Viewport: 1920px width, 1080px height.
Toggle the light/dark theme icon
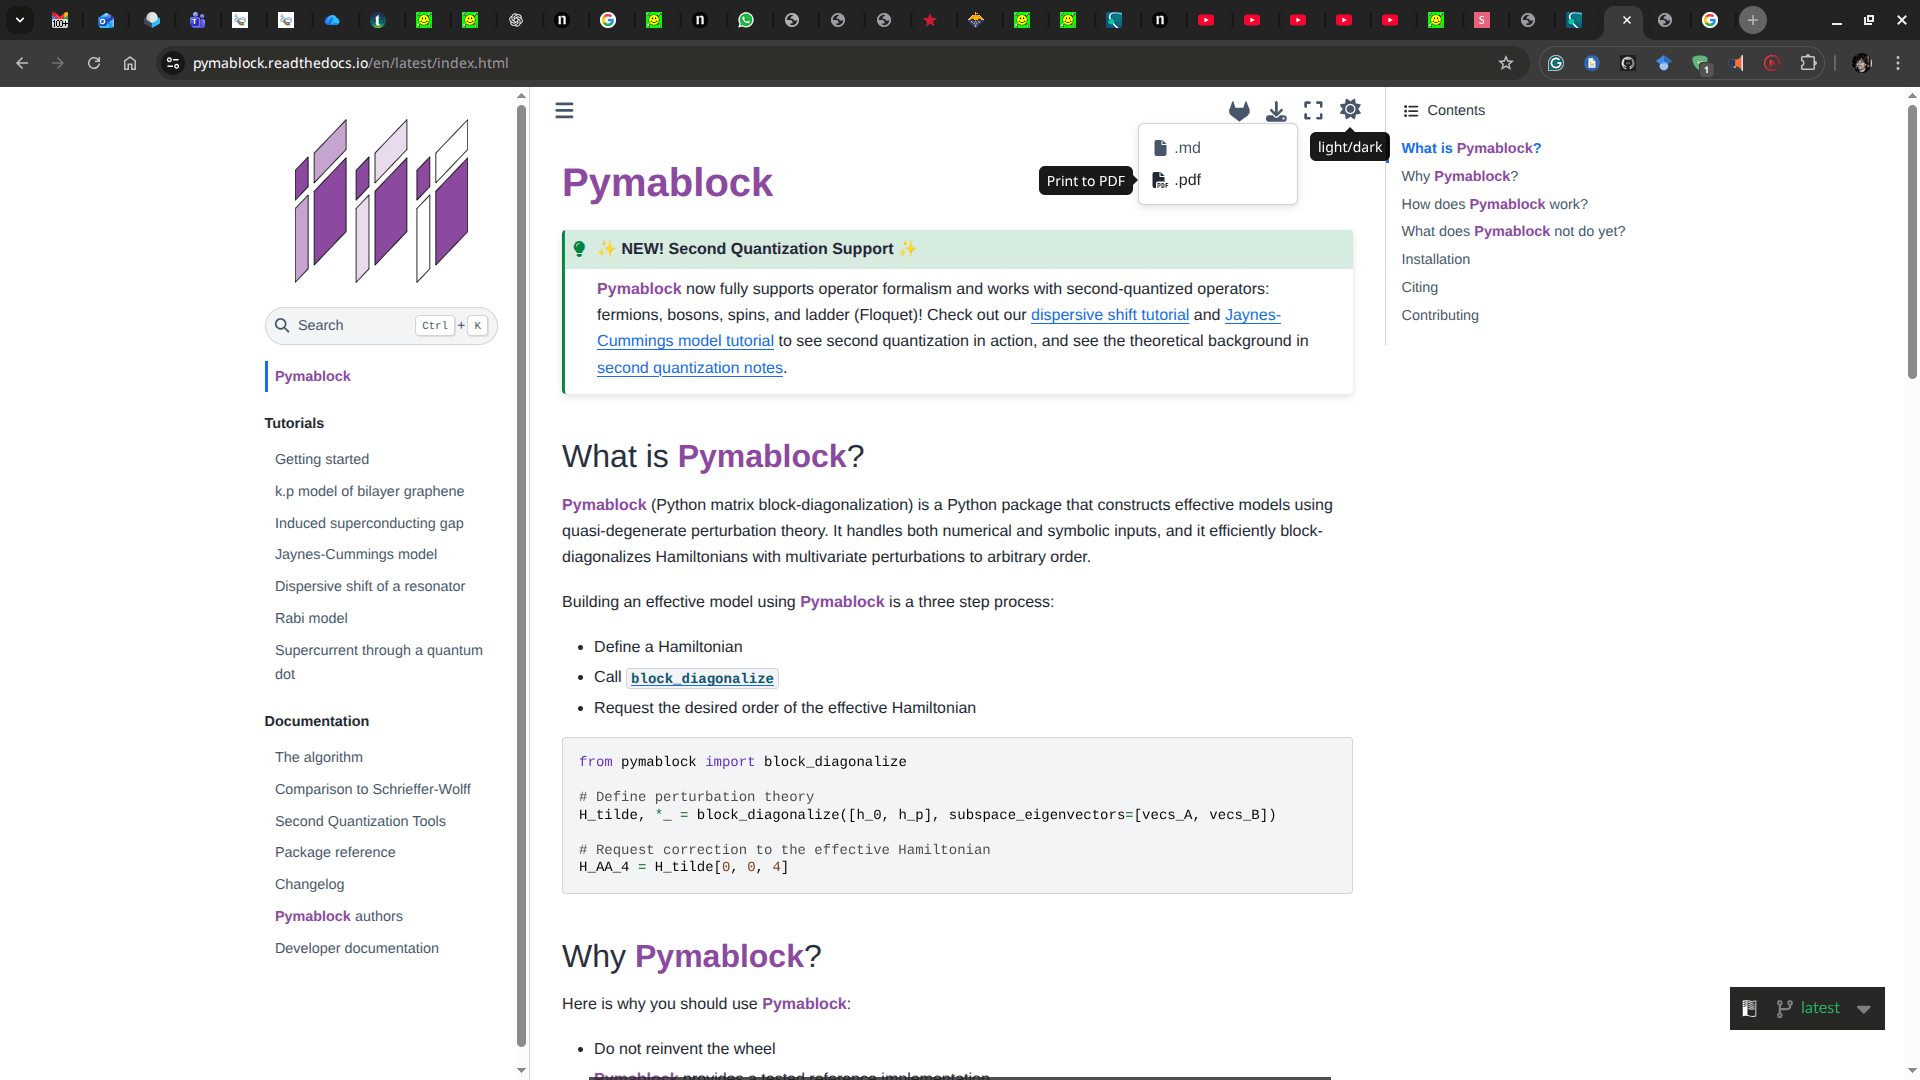click(1350, 110)
